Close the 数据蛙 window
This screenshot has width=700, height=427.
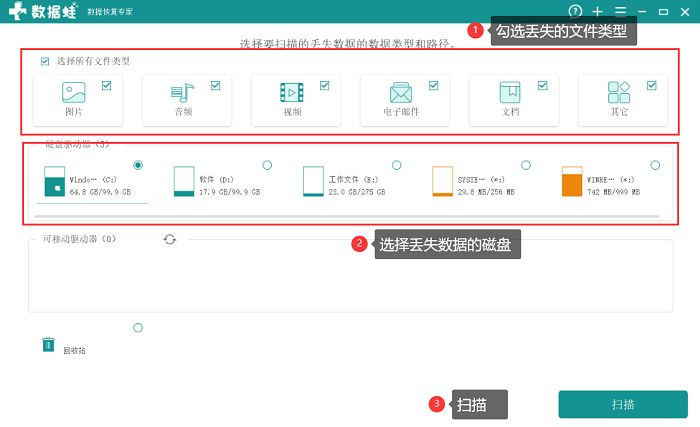tap(685, 12)
